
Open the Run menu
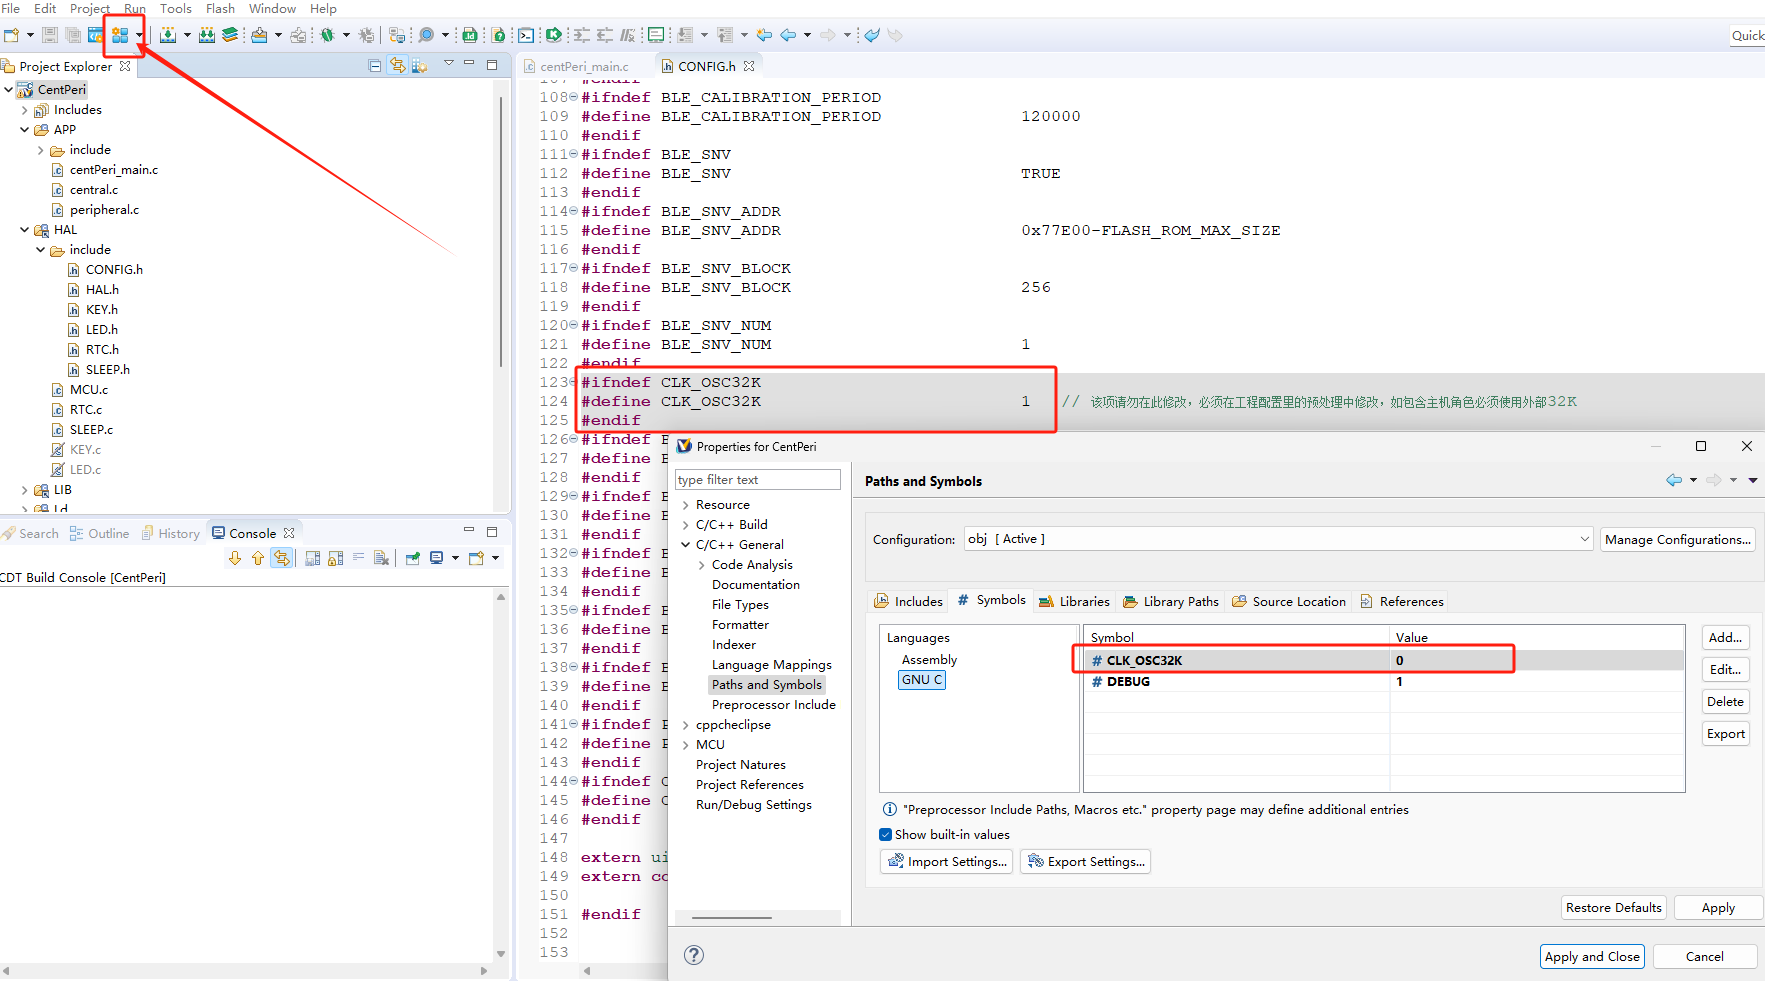tap(135, 8)
